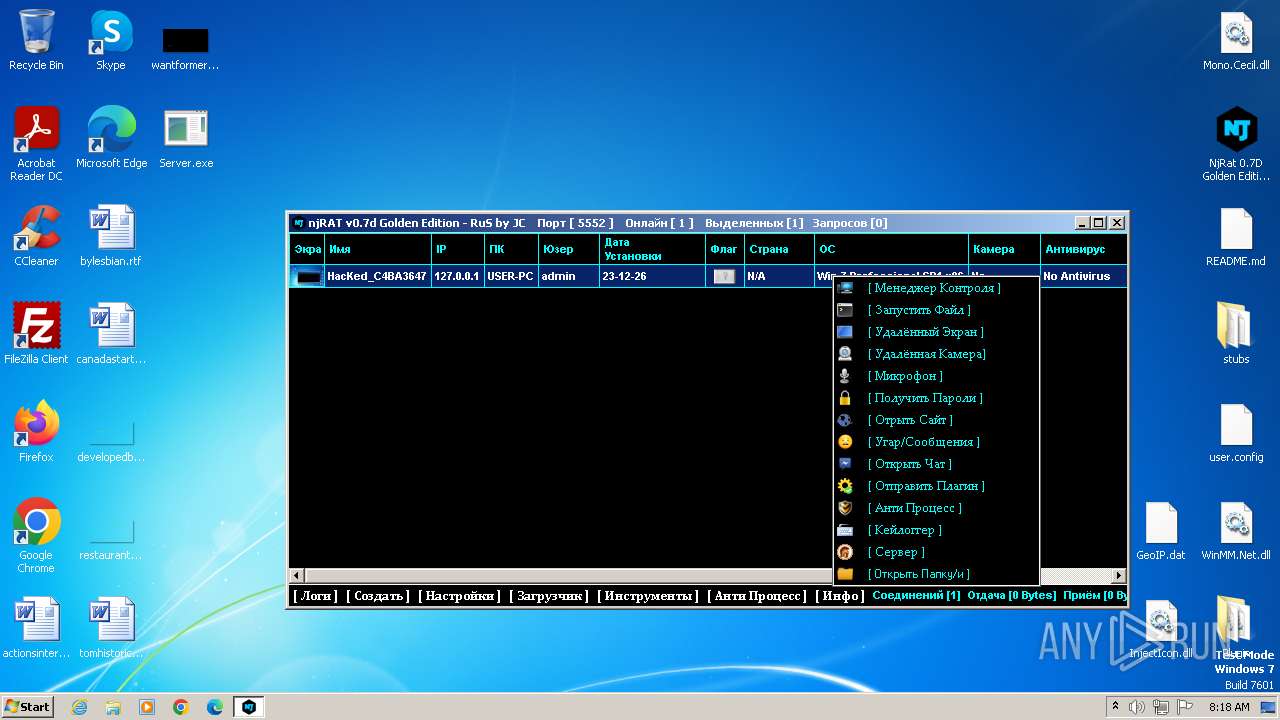Select the Удалённый Экран menu entry
The height and width of the screenshot is (720, 1280).
pos(925,332)
